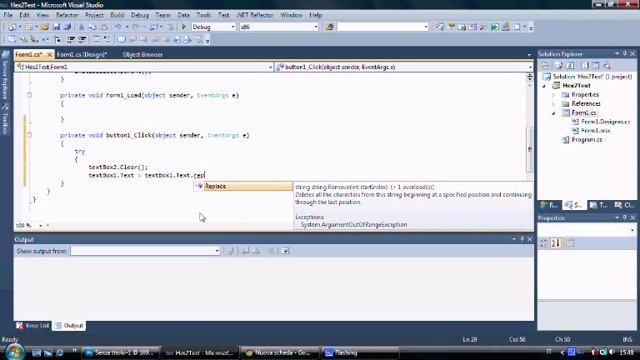The height and width of the screenshot is (360, 640).
Task: Click the categorized icon in Properties panel
Action: click(x=544, y=243)
